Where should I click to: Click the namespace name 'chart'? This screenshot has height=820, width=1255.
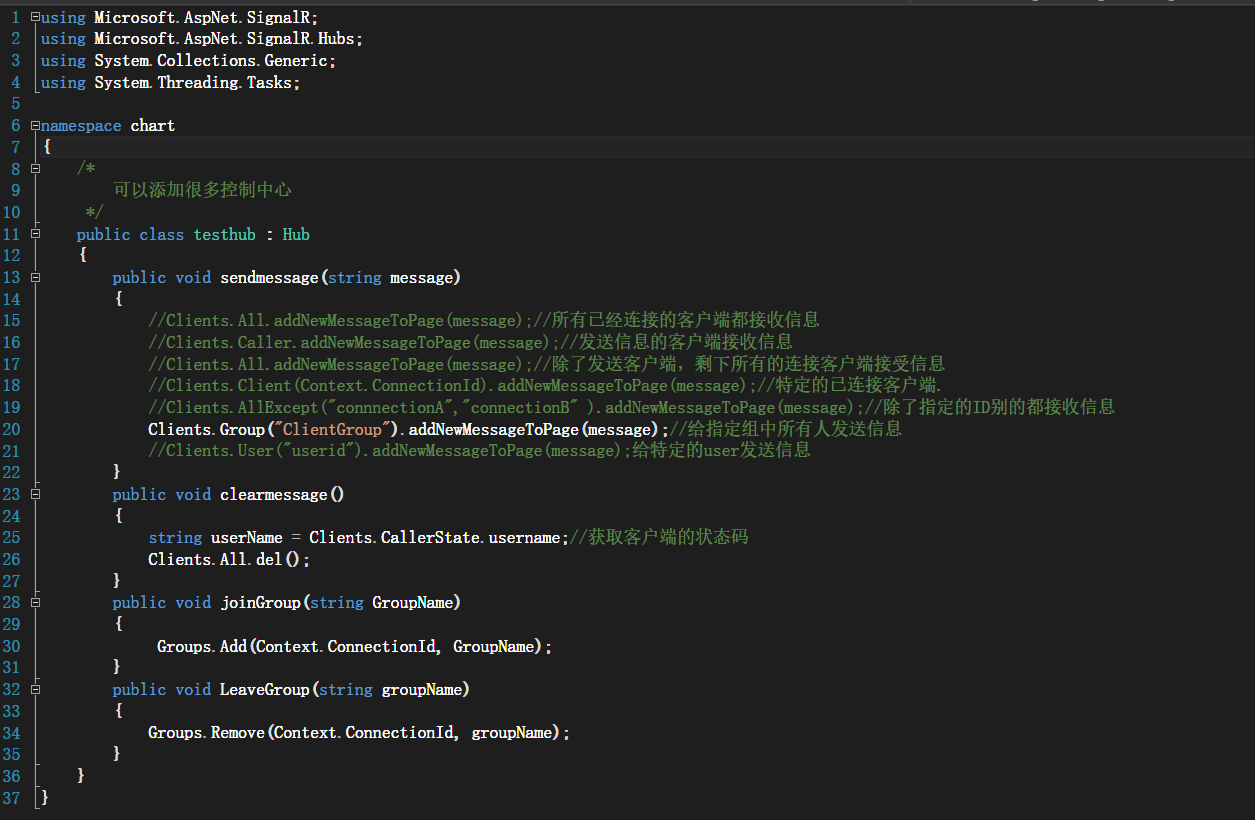pos(153,126)
